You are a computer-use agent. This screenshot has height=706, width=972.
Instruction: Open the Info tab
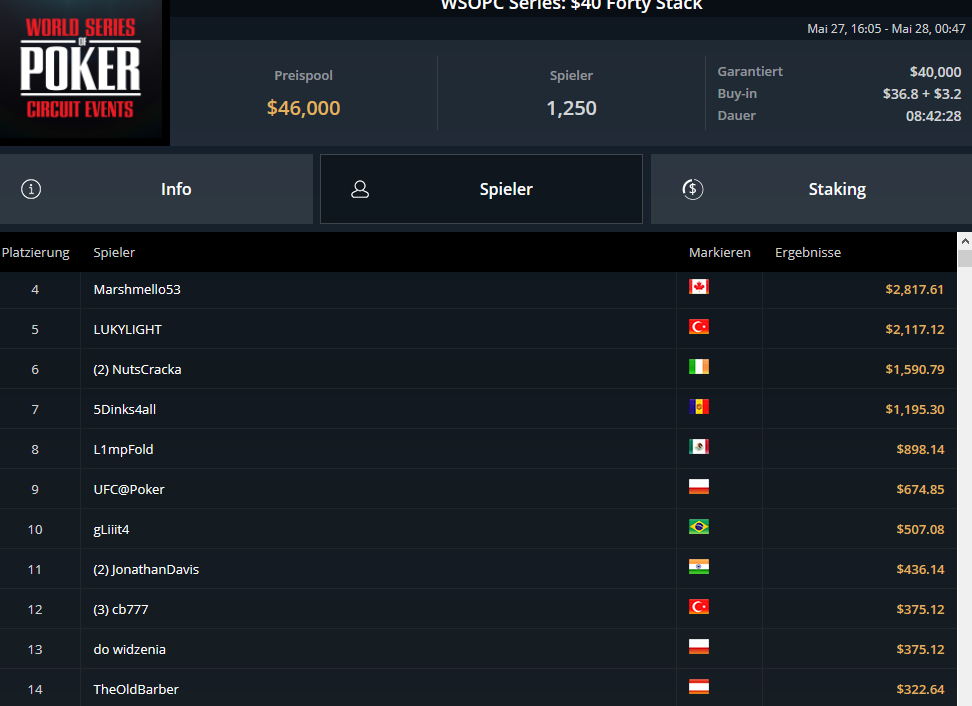(156, 189)
